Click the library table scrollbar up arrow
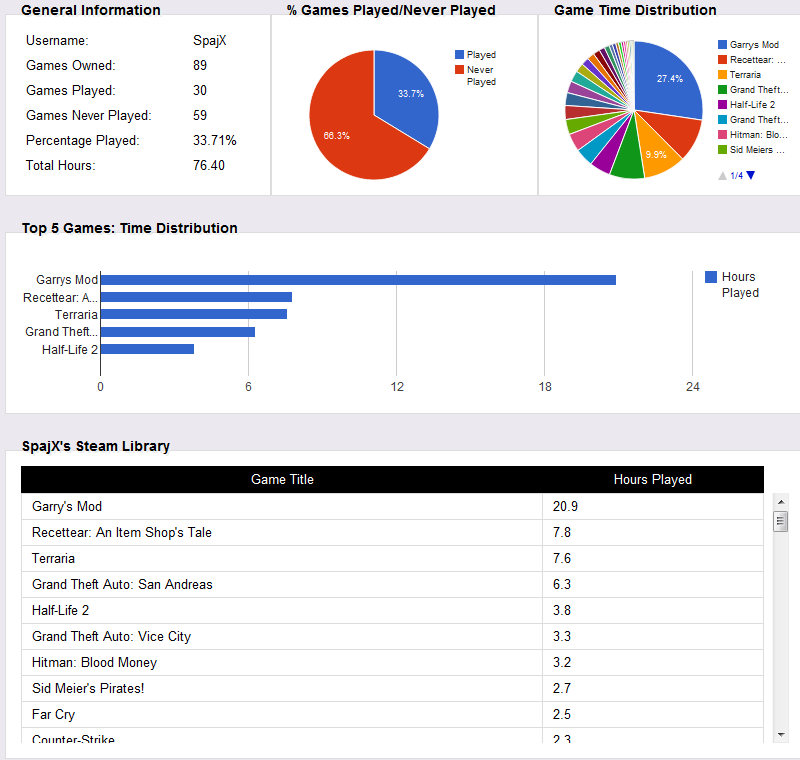This screenshot has width=800, height=760. click(x=781, y=502)
